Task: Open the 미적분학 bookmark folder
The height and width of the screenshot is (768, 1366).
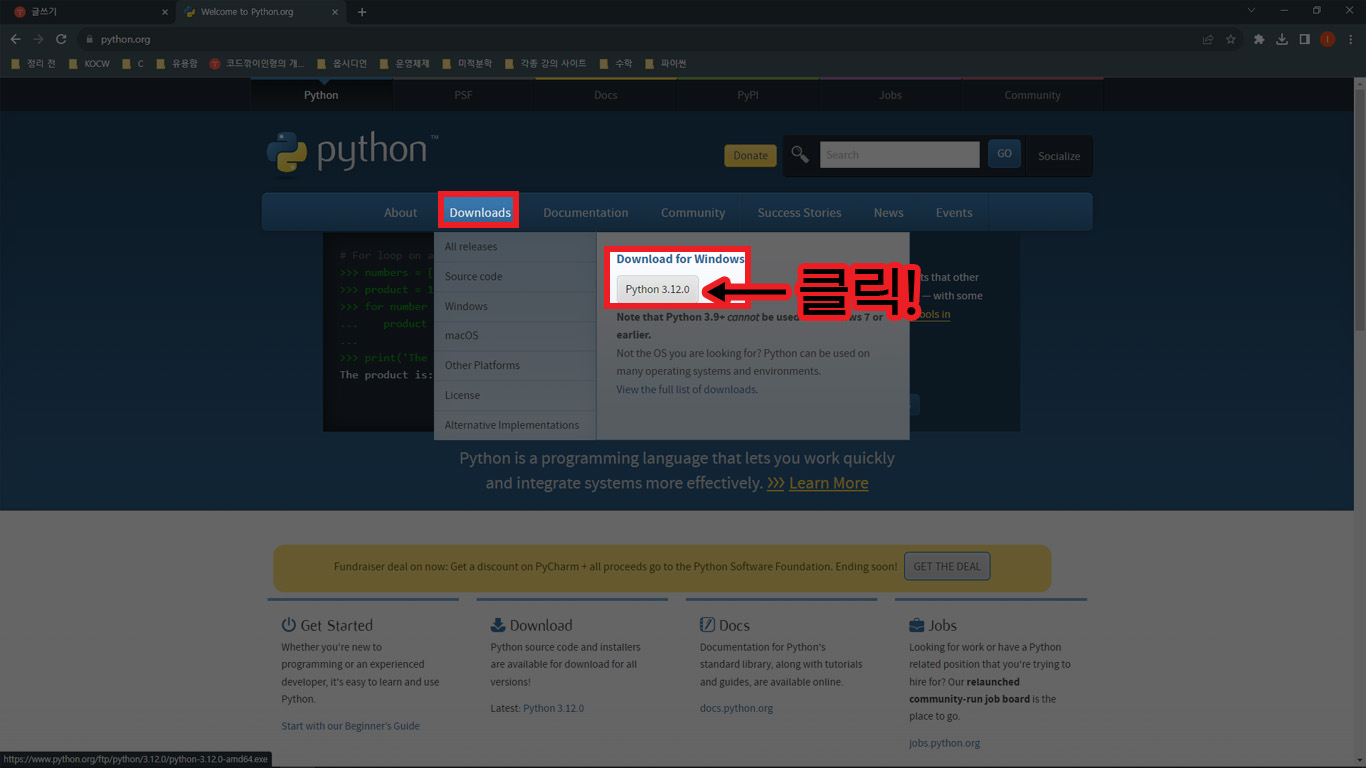Action: (x=467, y=63)
